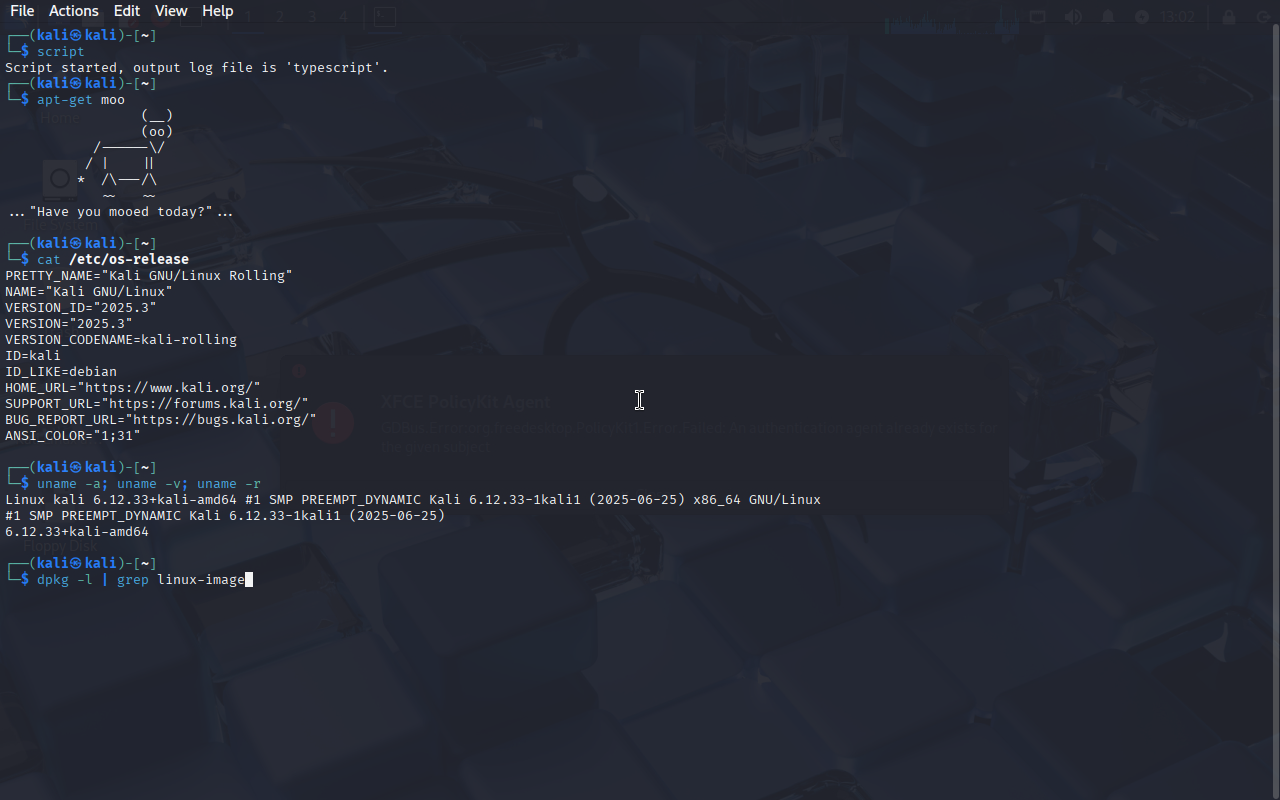The image size is (1280, 800).
Task: Open the Edit menu
Action: (x=127, y=11)
